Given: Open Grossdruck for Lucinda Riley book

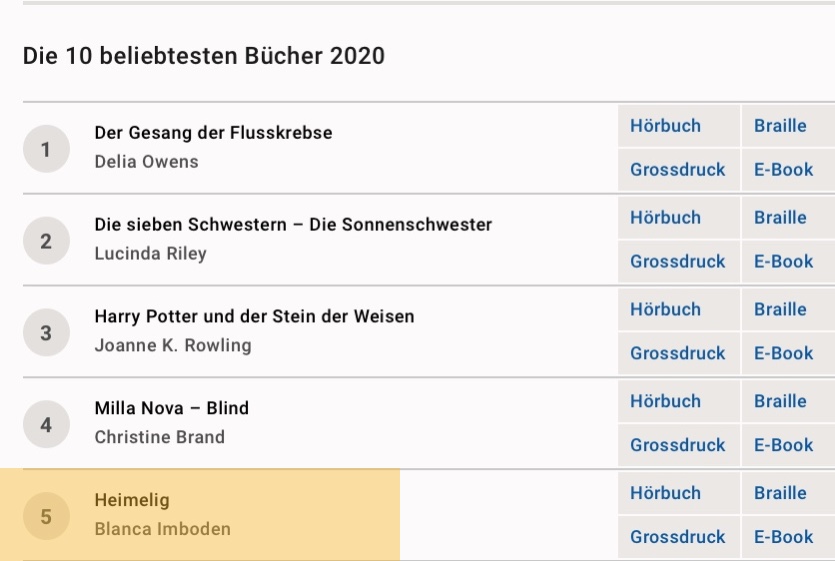Looking at the screenshot, I should pyautogui.click(x=678, y=261).
